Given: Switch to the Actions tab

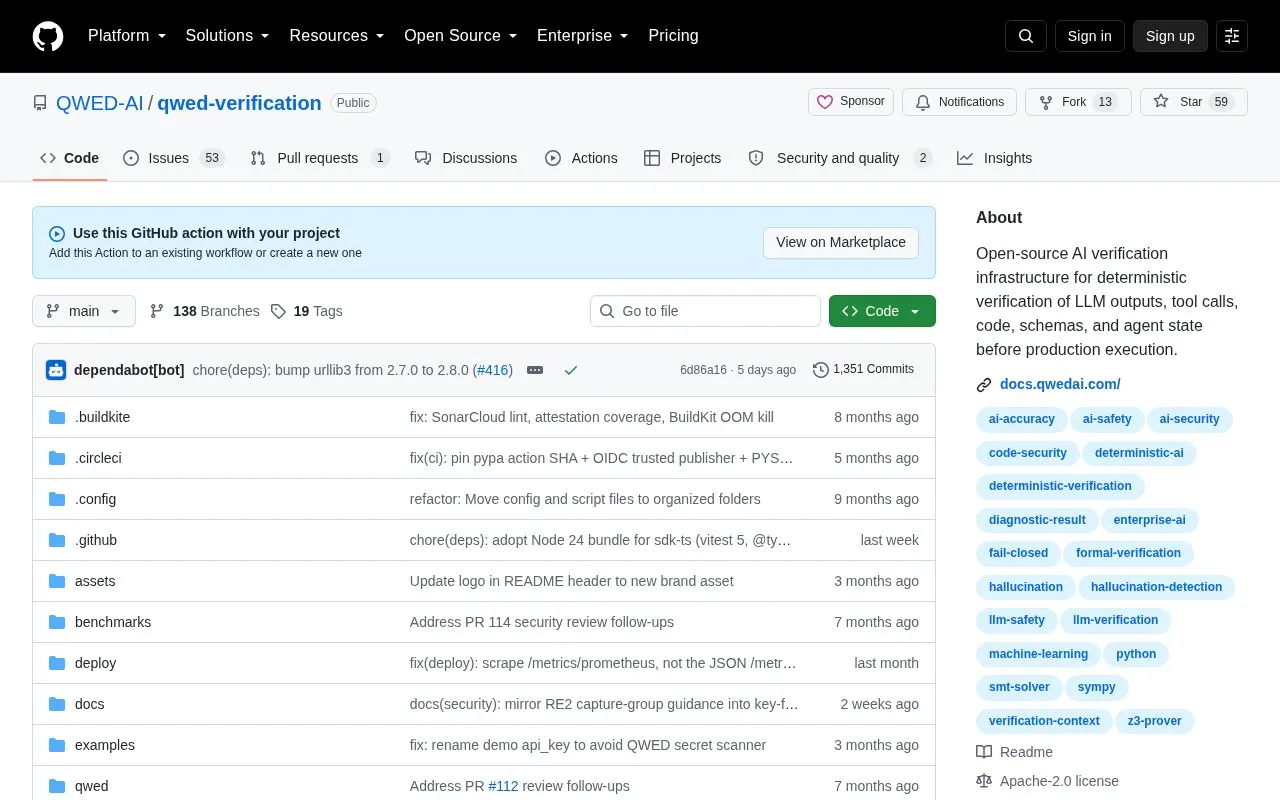Looking at the screenshot, I should pyautogui.click(x=581, y=158).
